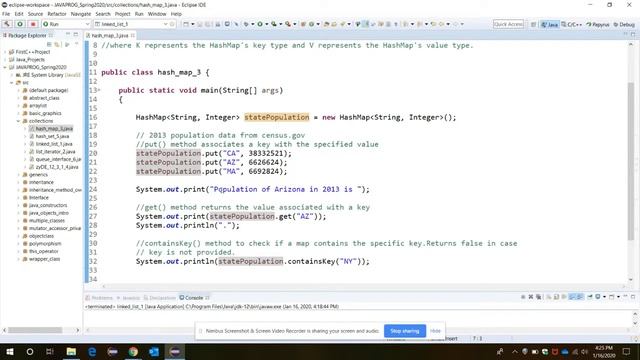Open Outlook from the taskbar

click(154, 351)
